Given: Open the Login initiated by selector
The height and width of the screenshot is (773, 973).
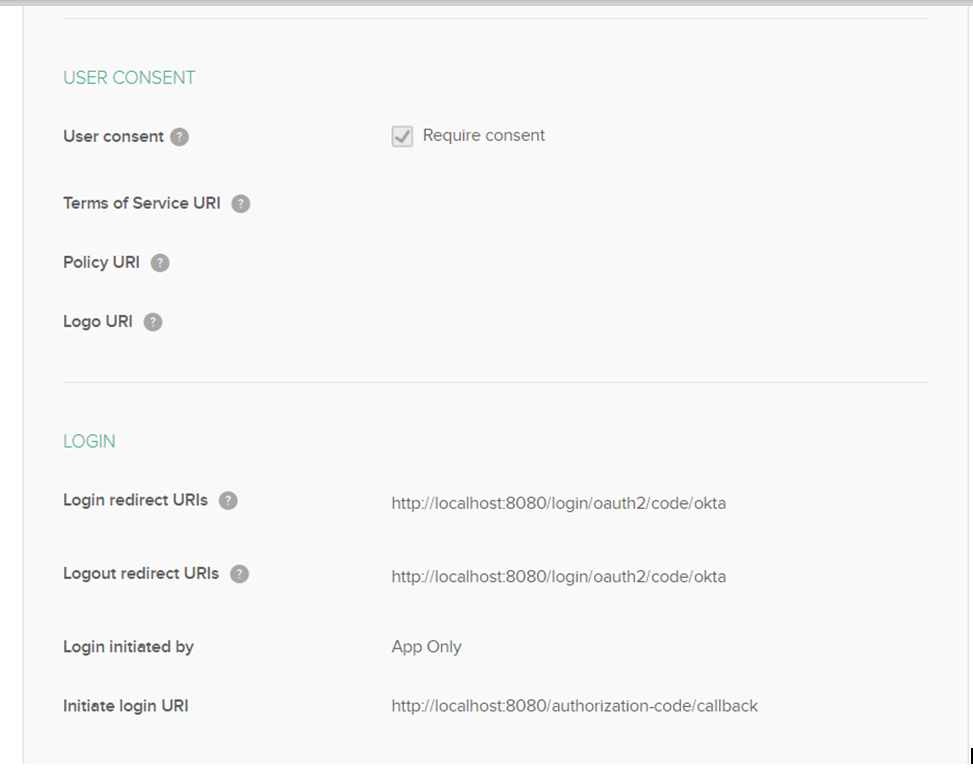Looking at the screenshot, I should point(427,647).
